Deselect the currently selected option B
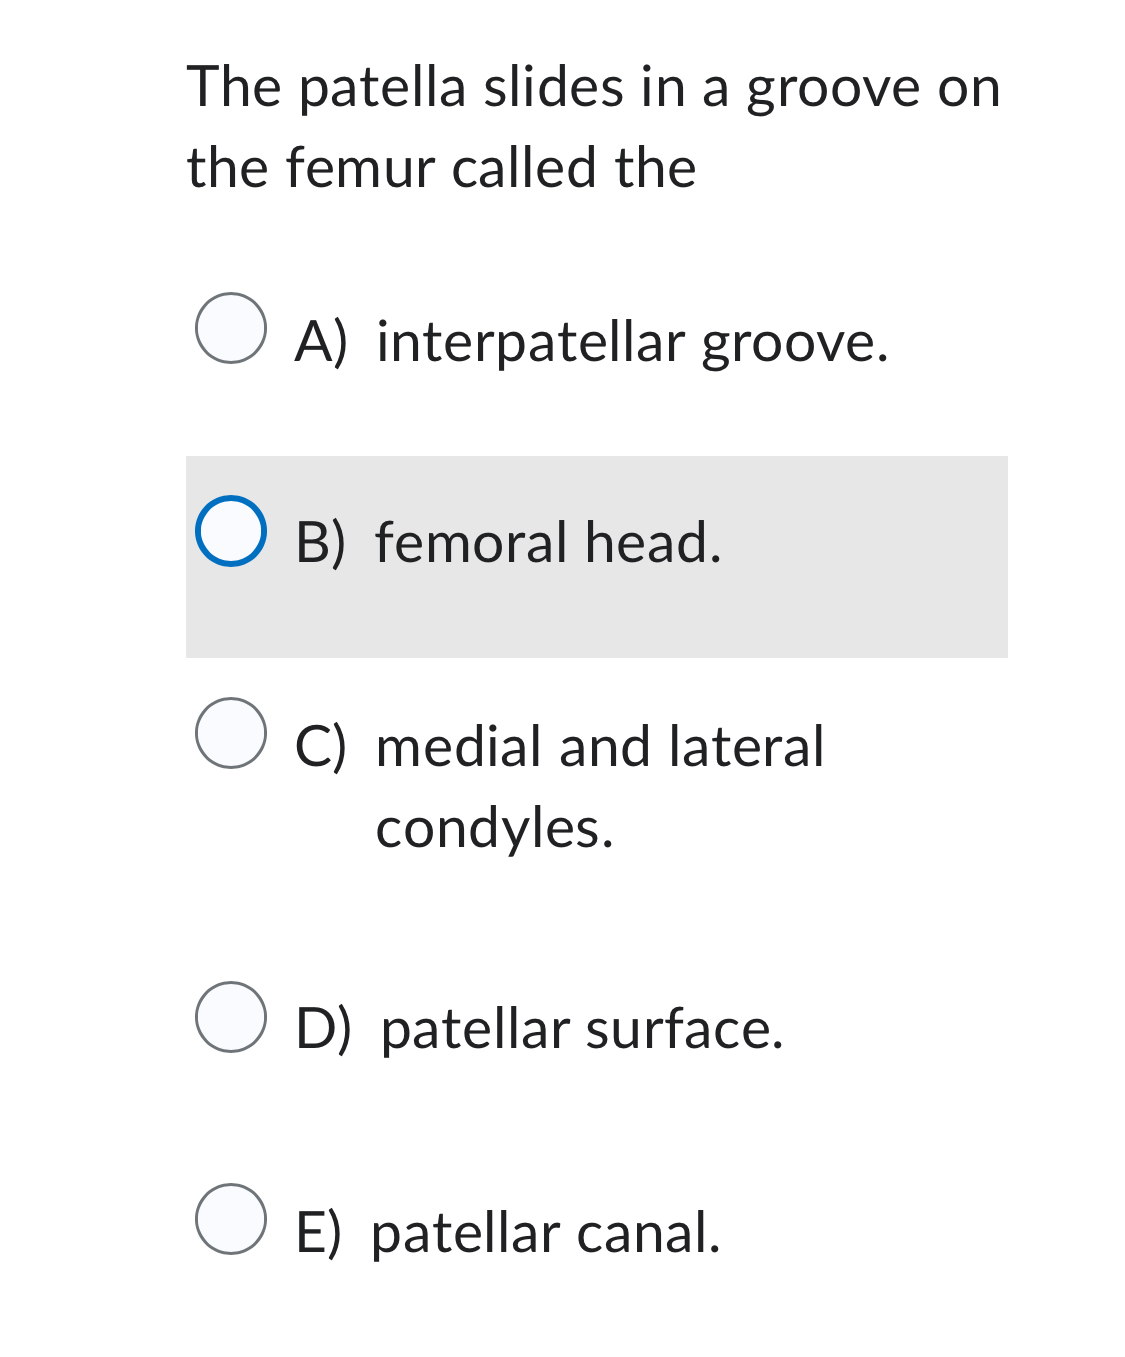This screenshot has height=1357, width=1125. tap(232, 533)
